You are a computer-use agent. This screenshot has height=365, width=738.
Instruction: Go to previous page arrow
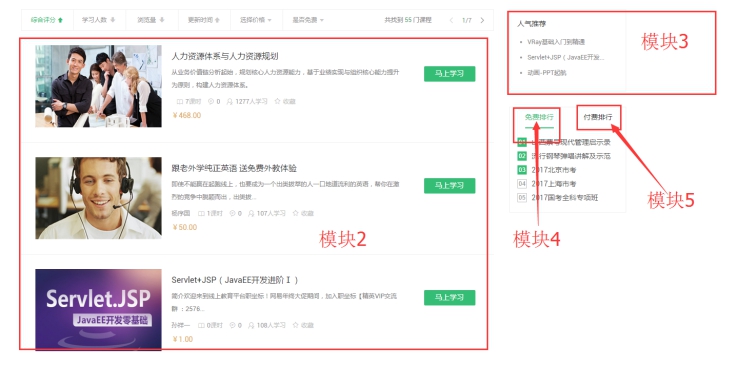tap(451, 20)
